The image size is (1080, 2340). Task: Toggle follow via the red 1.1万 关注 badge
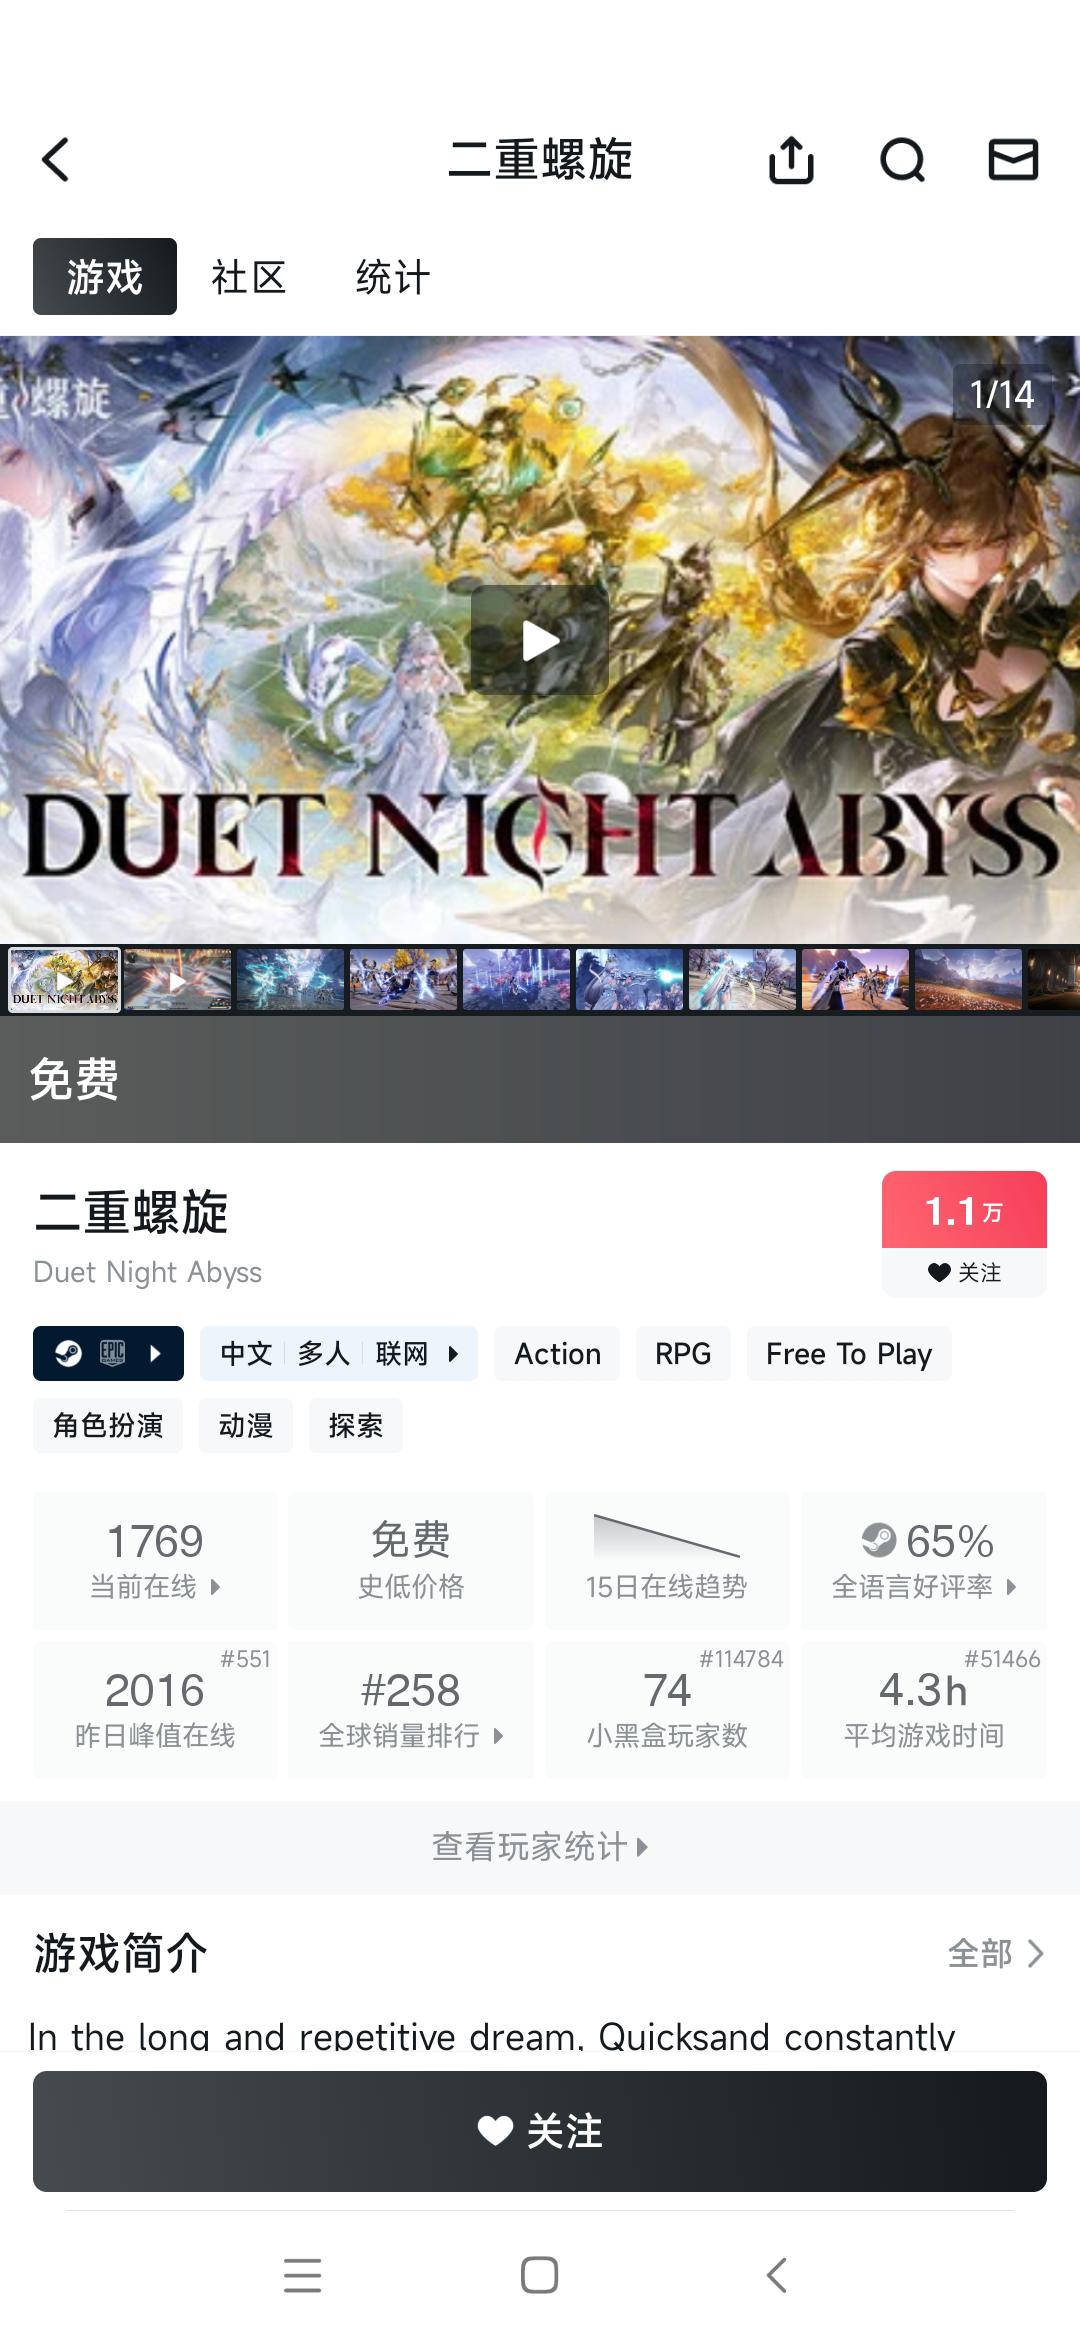pyautogui.click(x=964, y=1234)
